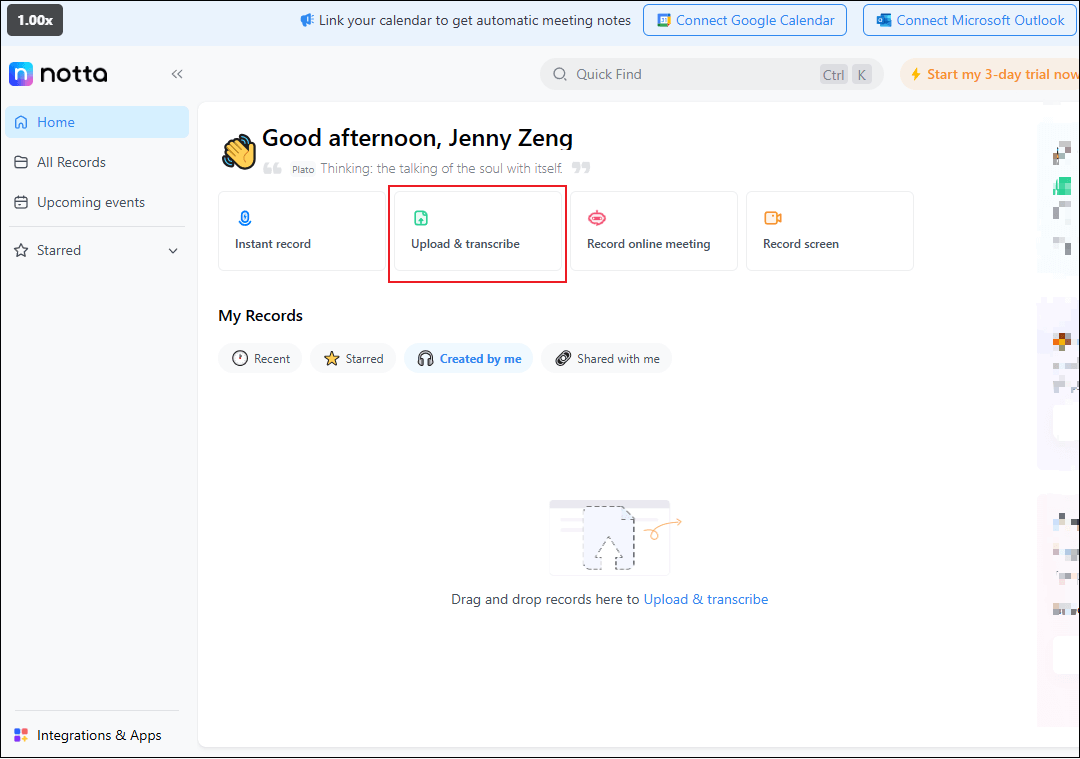Click the Starred star icon in the sidebar
Viewport: 1080px width, 759px height.
pyautogui.click(x=21, y=250)
